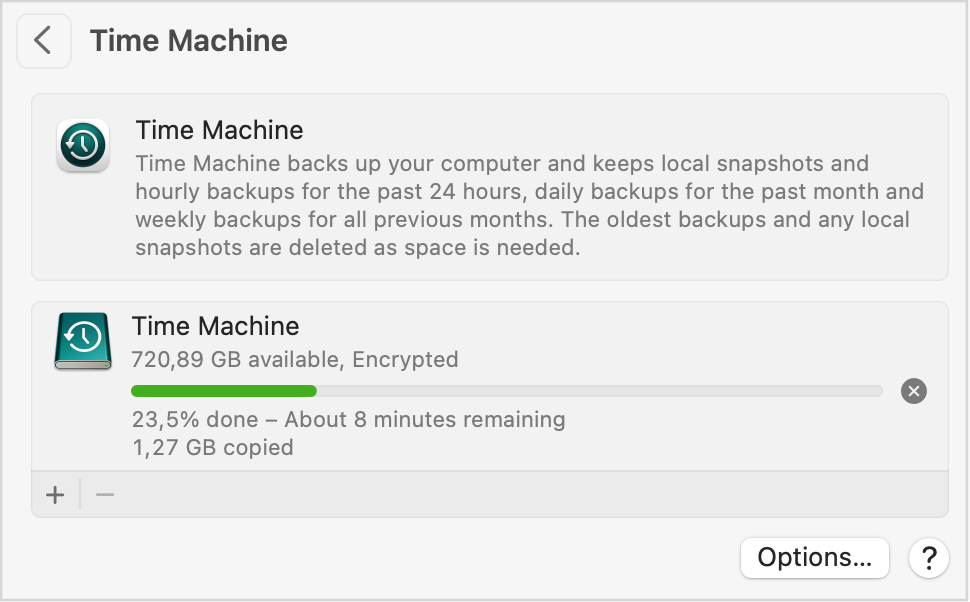Select the Time Machine disk name
The width and height of the screenshot is (970, 602).
pyautogui.click(x=215, y=326)
